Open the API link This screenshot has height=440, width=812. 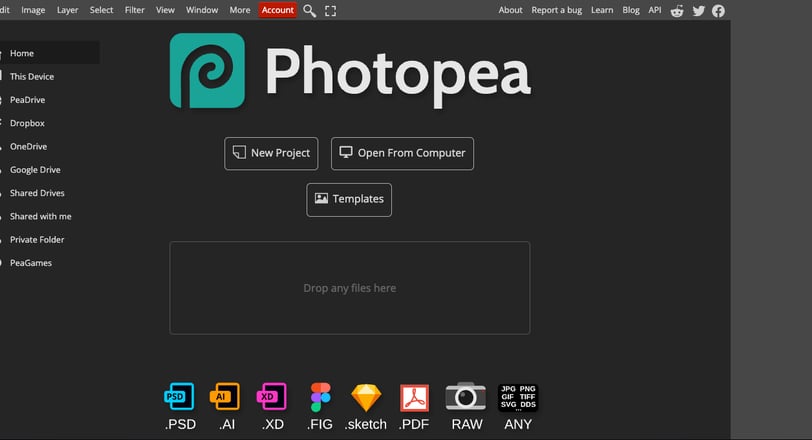click(x=655, y=10)
